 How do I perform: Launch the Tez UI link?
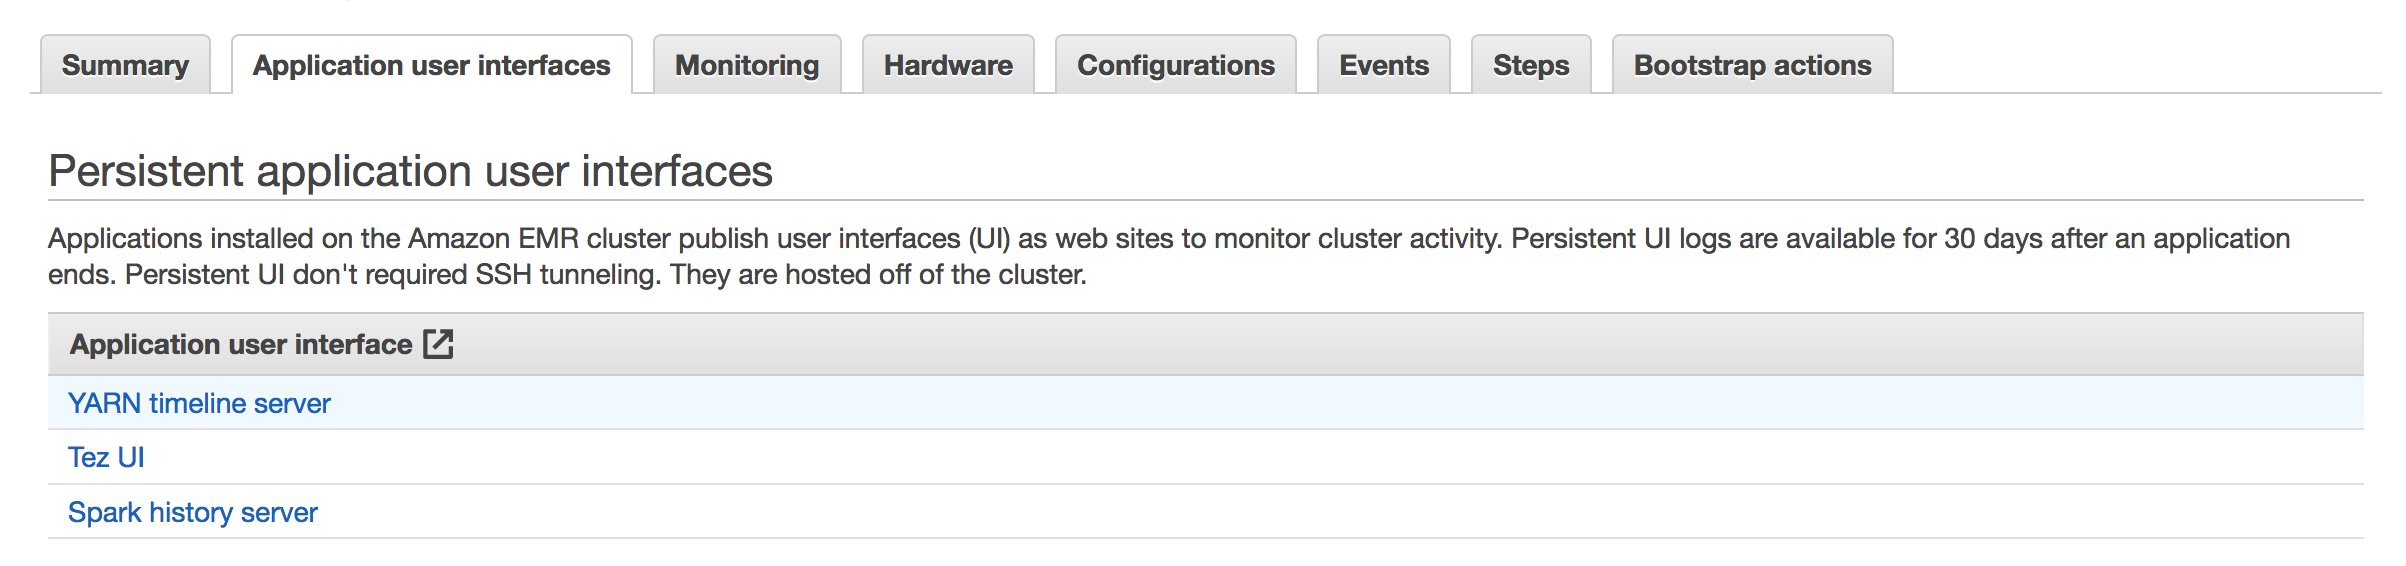(x=106, y=457)
